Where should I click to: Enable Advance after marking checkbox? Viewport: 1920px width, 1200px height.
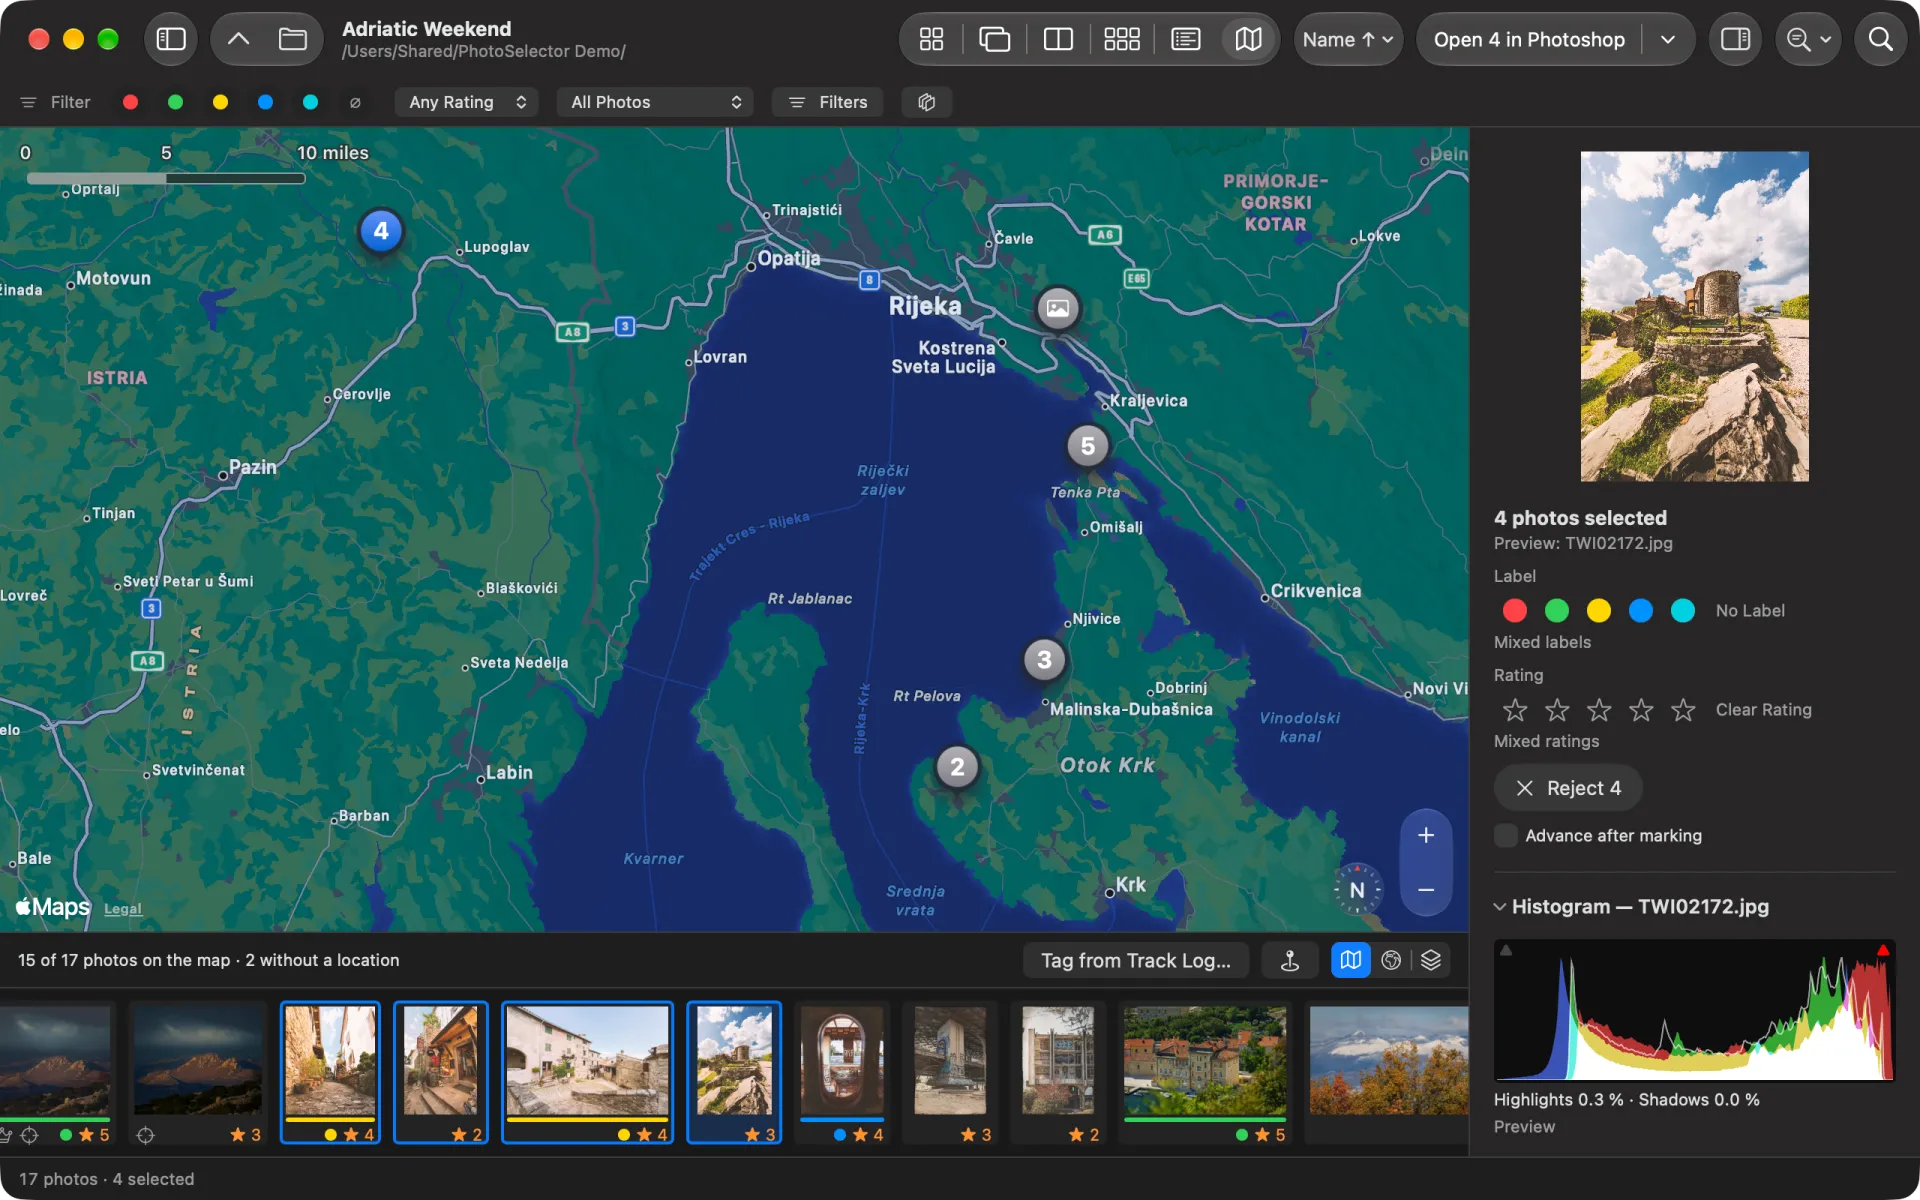[1505, 835]
